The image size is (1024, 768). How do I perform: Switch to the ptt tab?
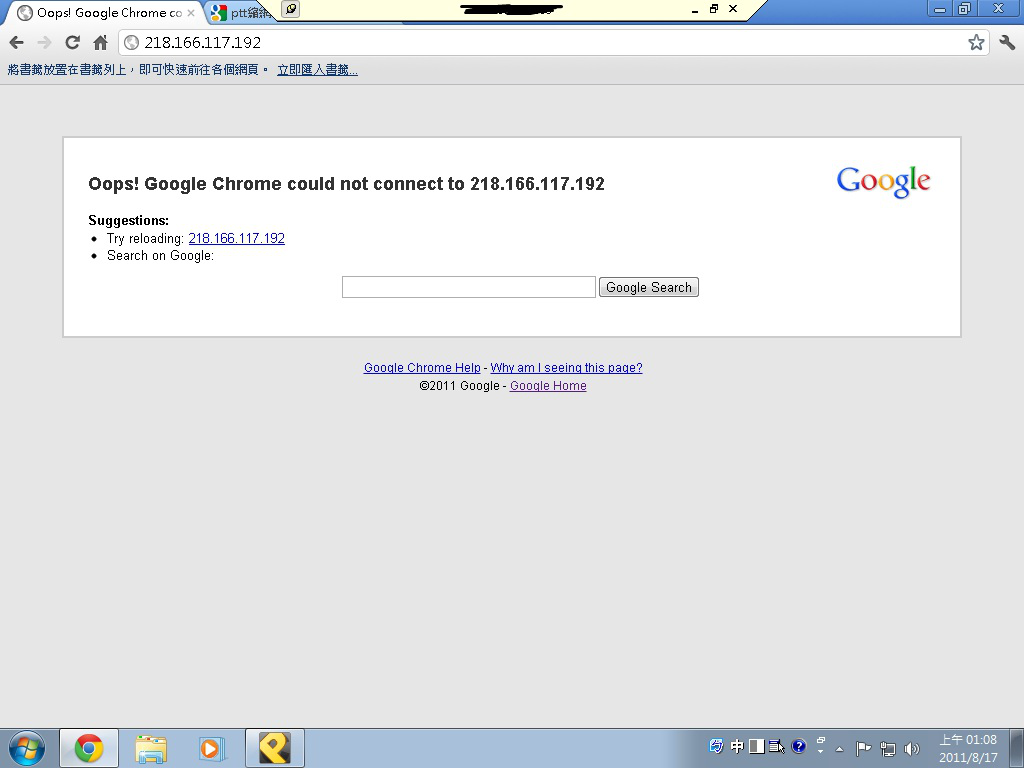click(x=240, y=12)
